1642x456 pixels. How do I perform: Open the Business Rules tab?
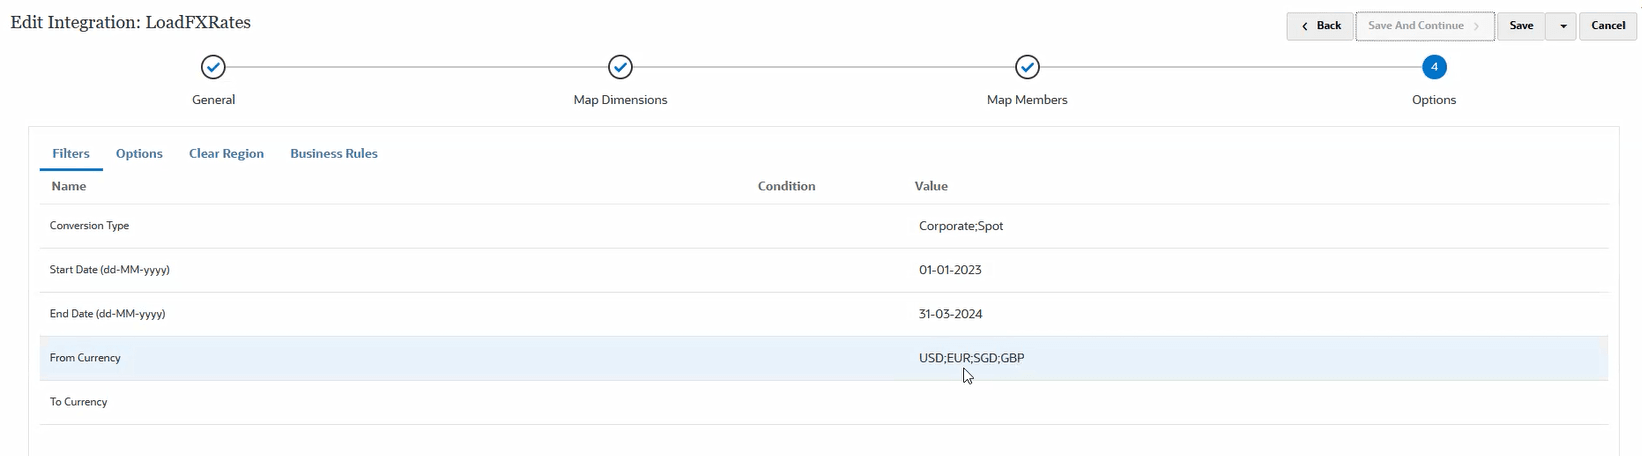(334, 154)
